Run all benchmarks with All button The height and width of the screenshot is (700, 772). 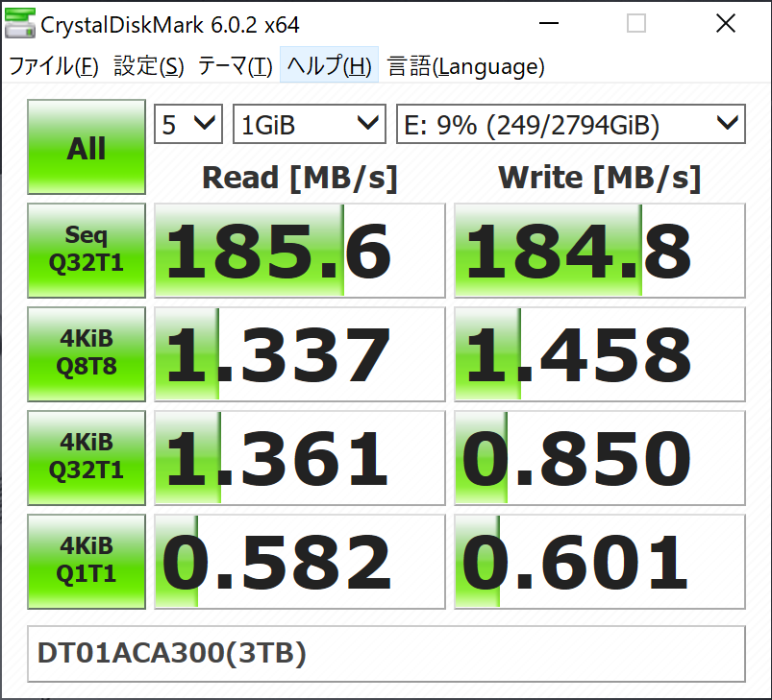[x=86, y=147]
